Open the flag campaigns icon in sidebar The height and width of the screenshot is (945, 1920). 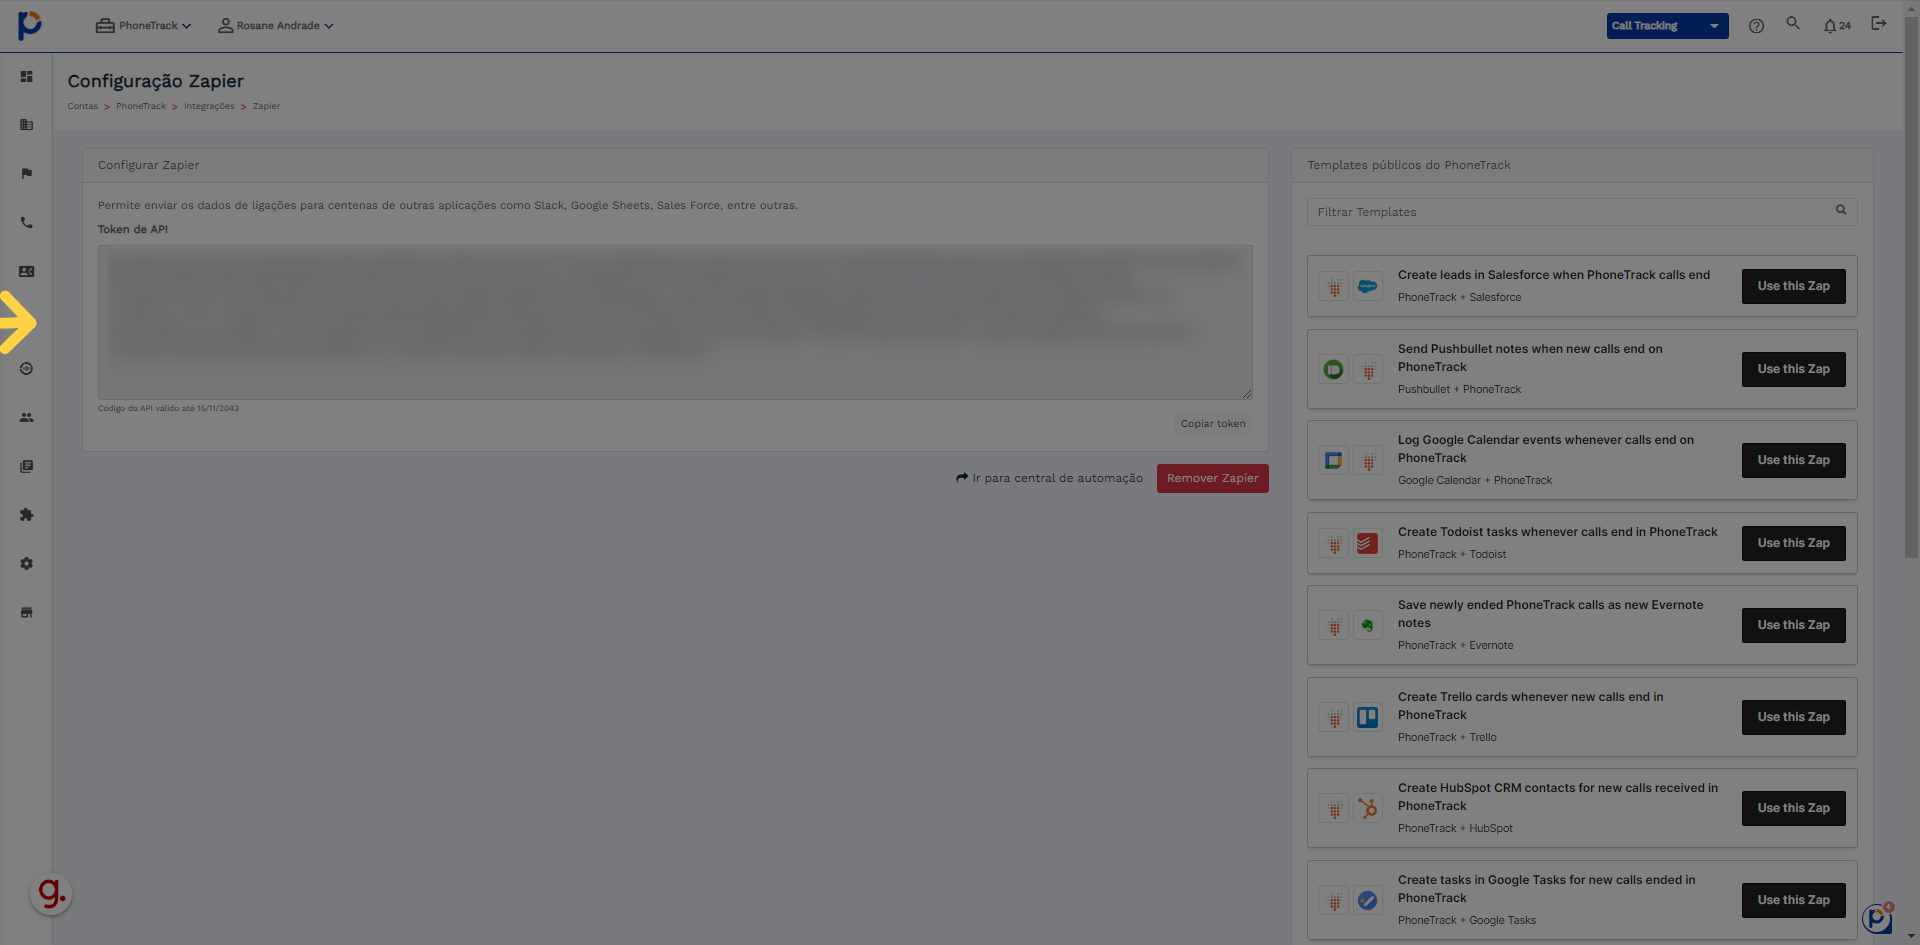[27, 174]
